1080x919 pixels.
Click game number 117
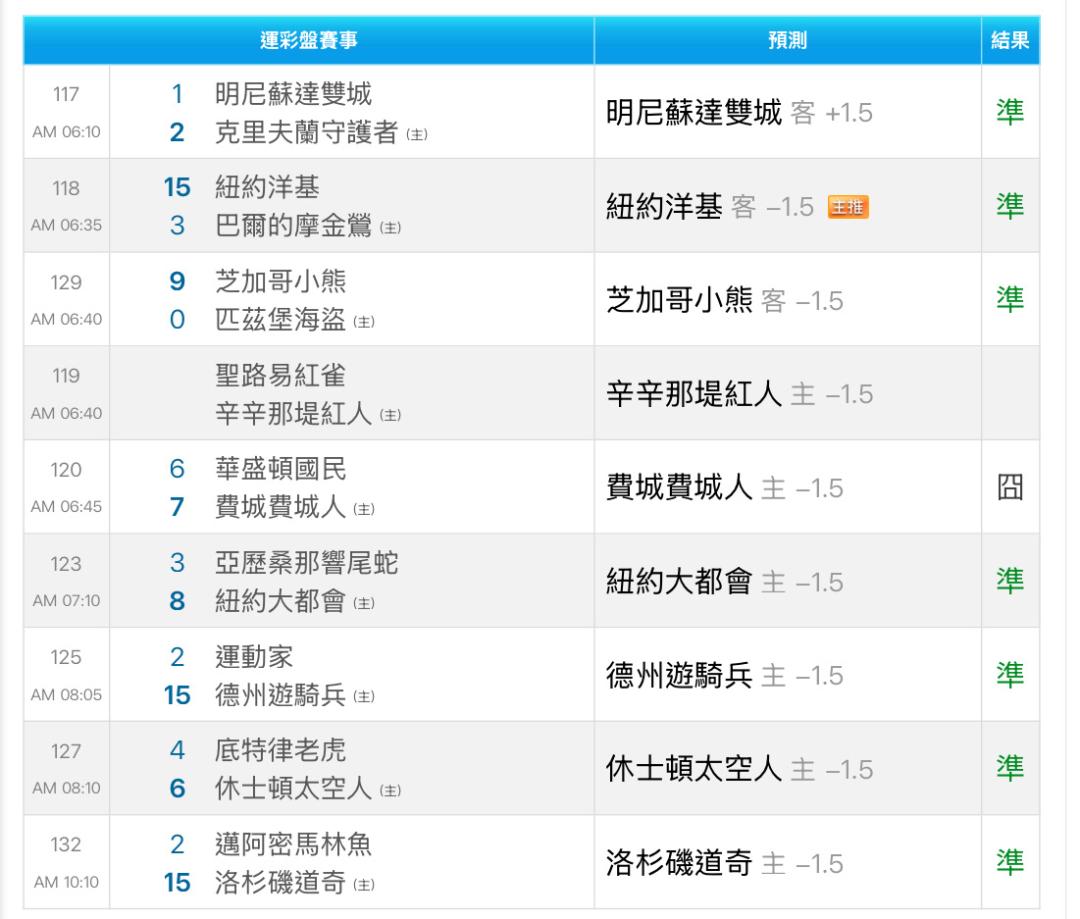(66, 94)
